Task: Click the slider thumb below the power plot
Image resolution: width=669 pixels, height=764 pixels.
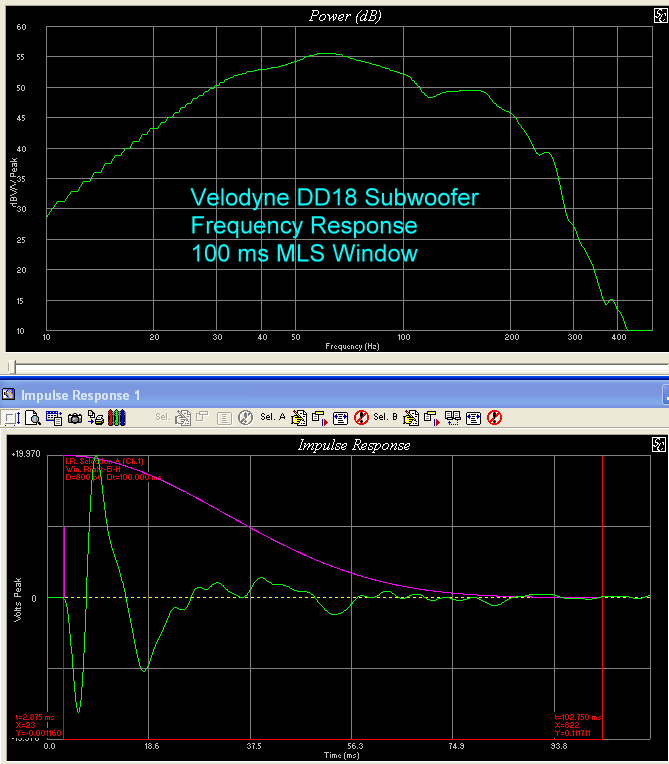Action: coord(10,368)
